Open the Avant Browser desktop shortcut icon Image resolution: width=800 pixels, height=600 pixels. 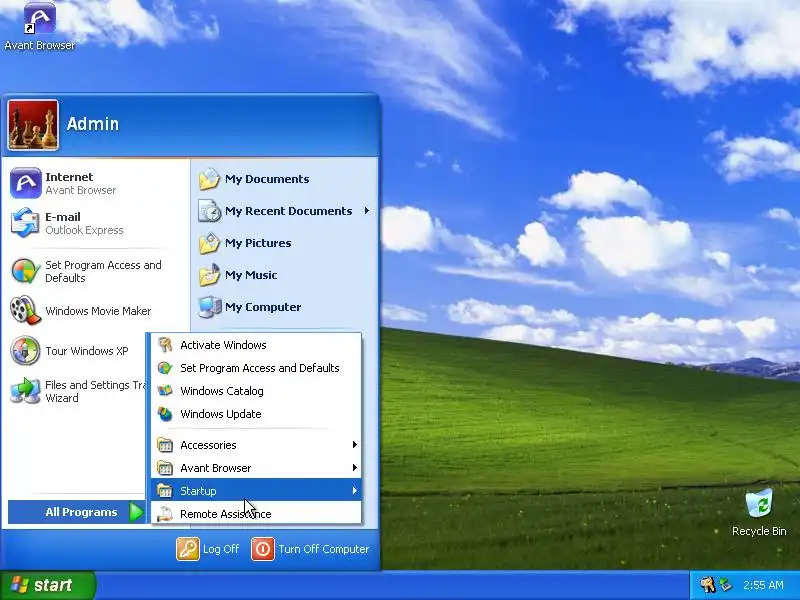pyautogui.click(x=39, y=18)
